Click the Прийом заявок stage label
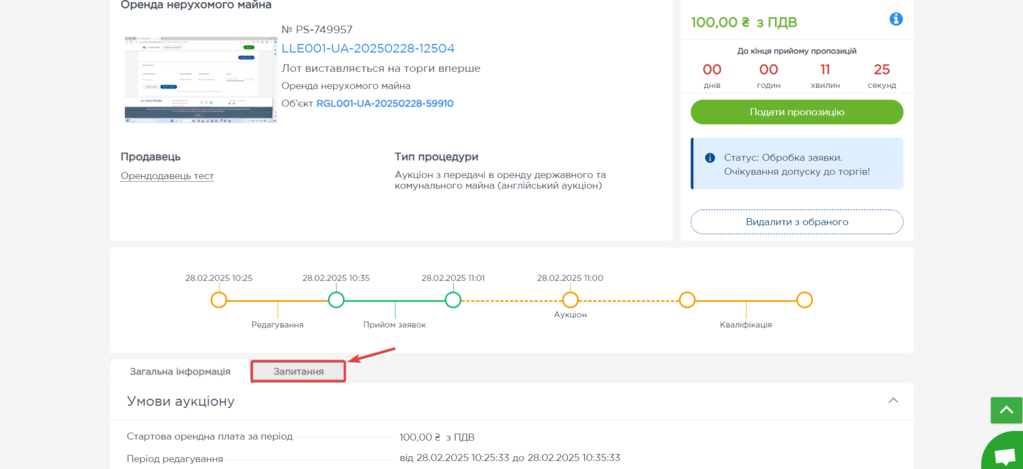 (x=394, y=325)
